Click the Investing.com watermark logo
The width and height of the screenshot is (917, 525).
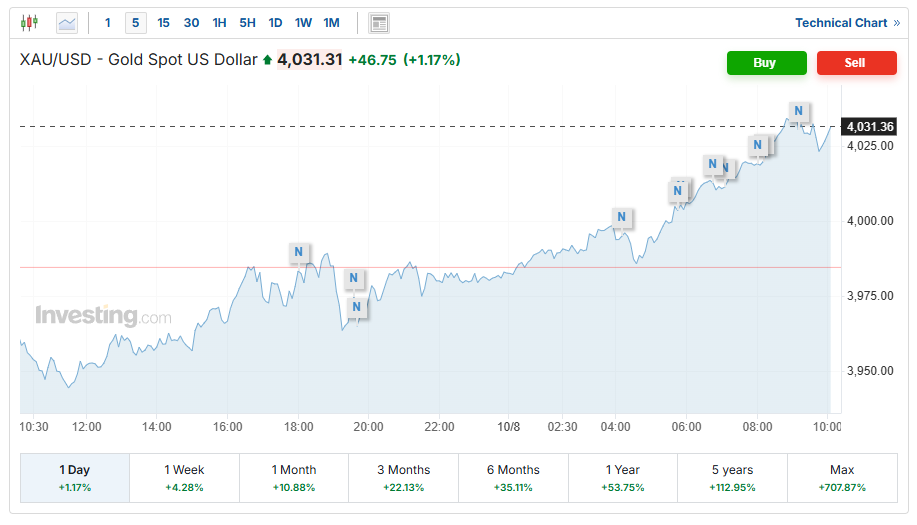pyautogui.click(x=103, y=316)
